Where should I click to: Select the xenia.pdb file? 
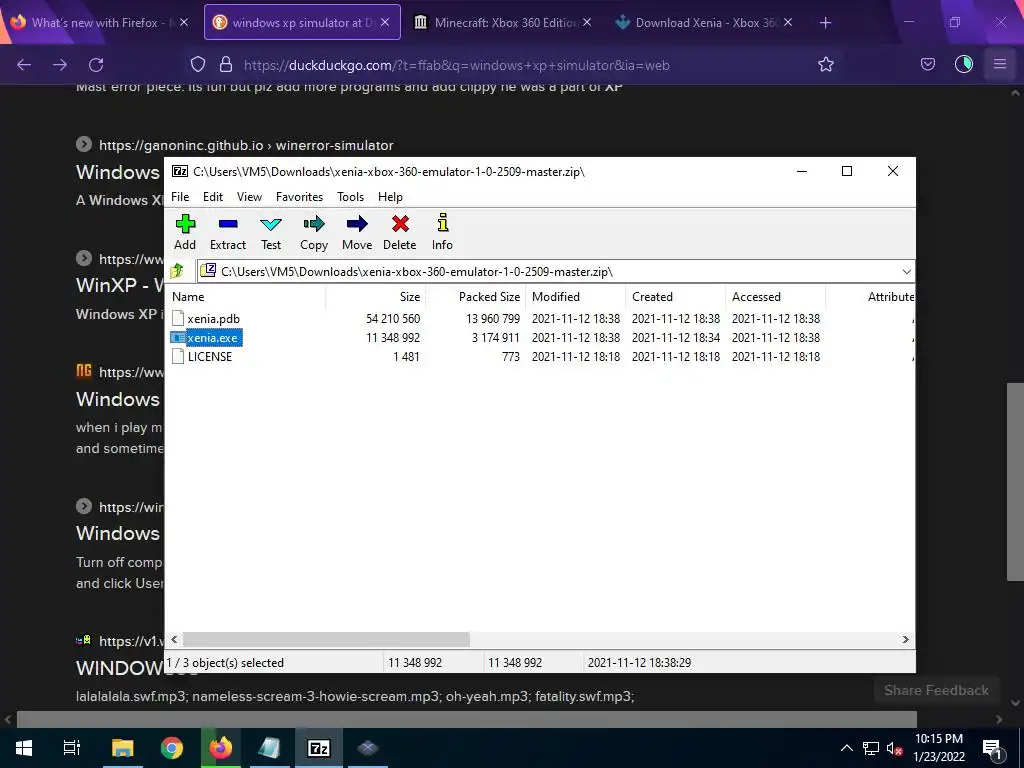point(214,319)
